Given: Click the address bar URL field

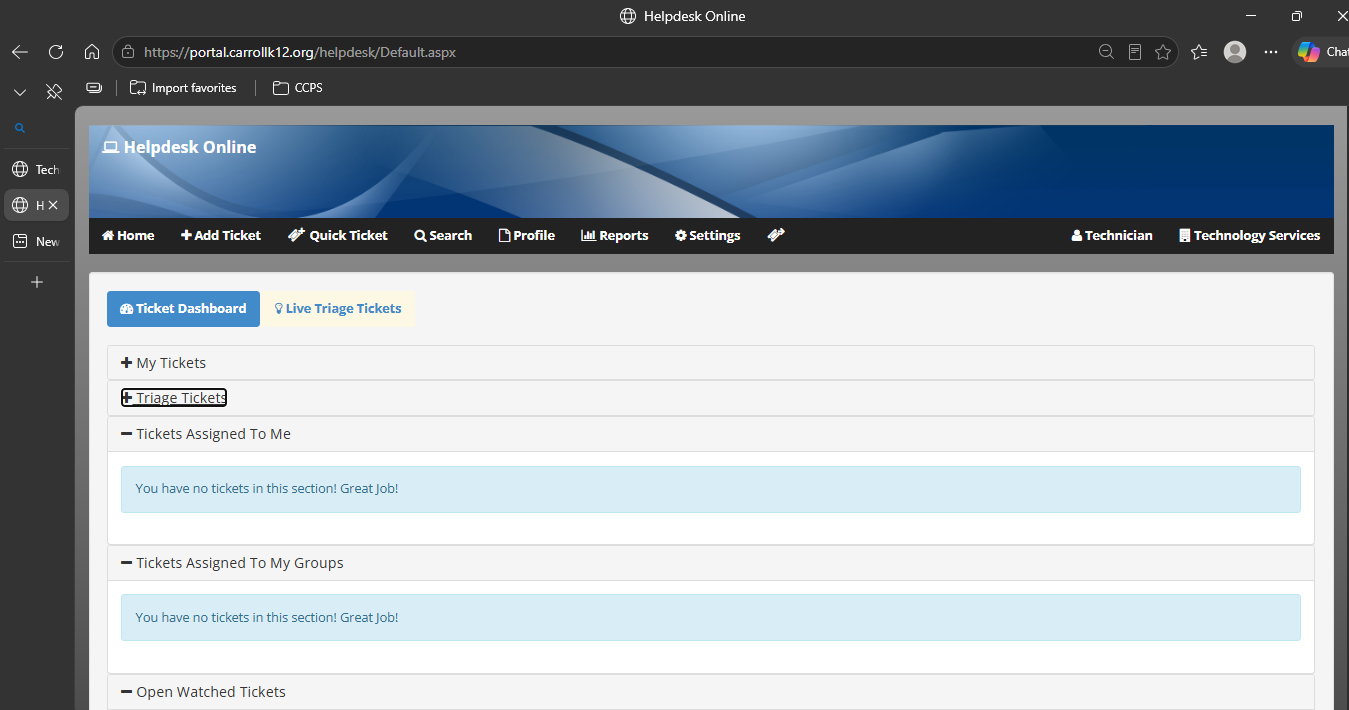Looking at the screenshot, I should tap(600, 52).
